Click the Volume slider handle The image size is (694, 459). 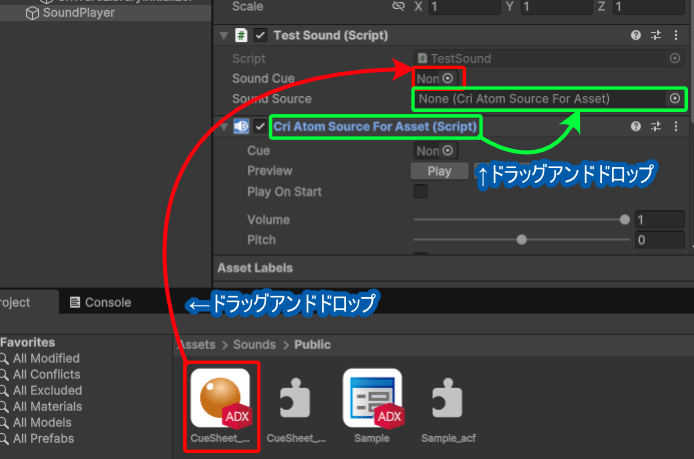click(x=625, y=220)
